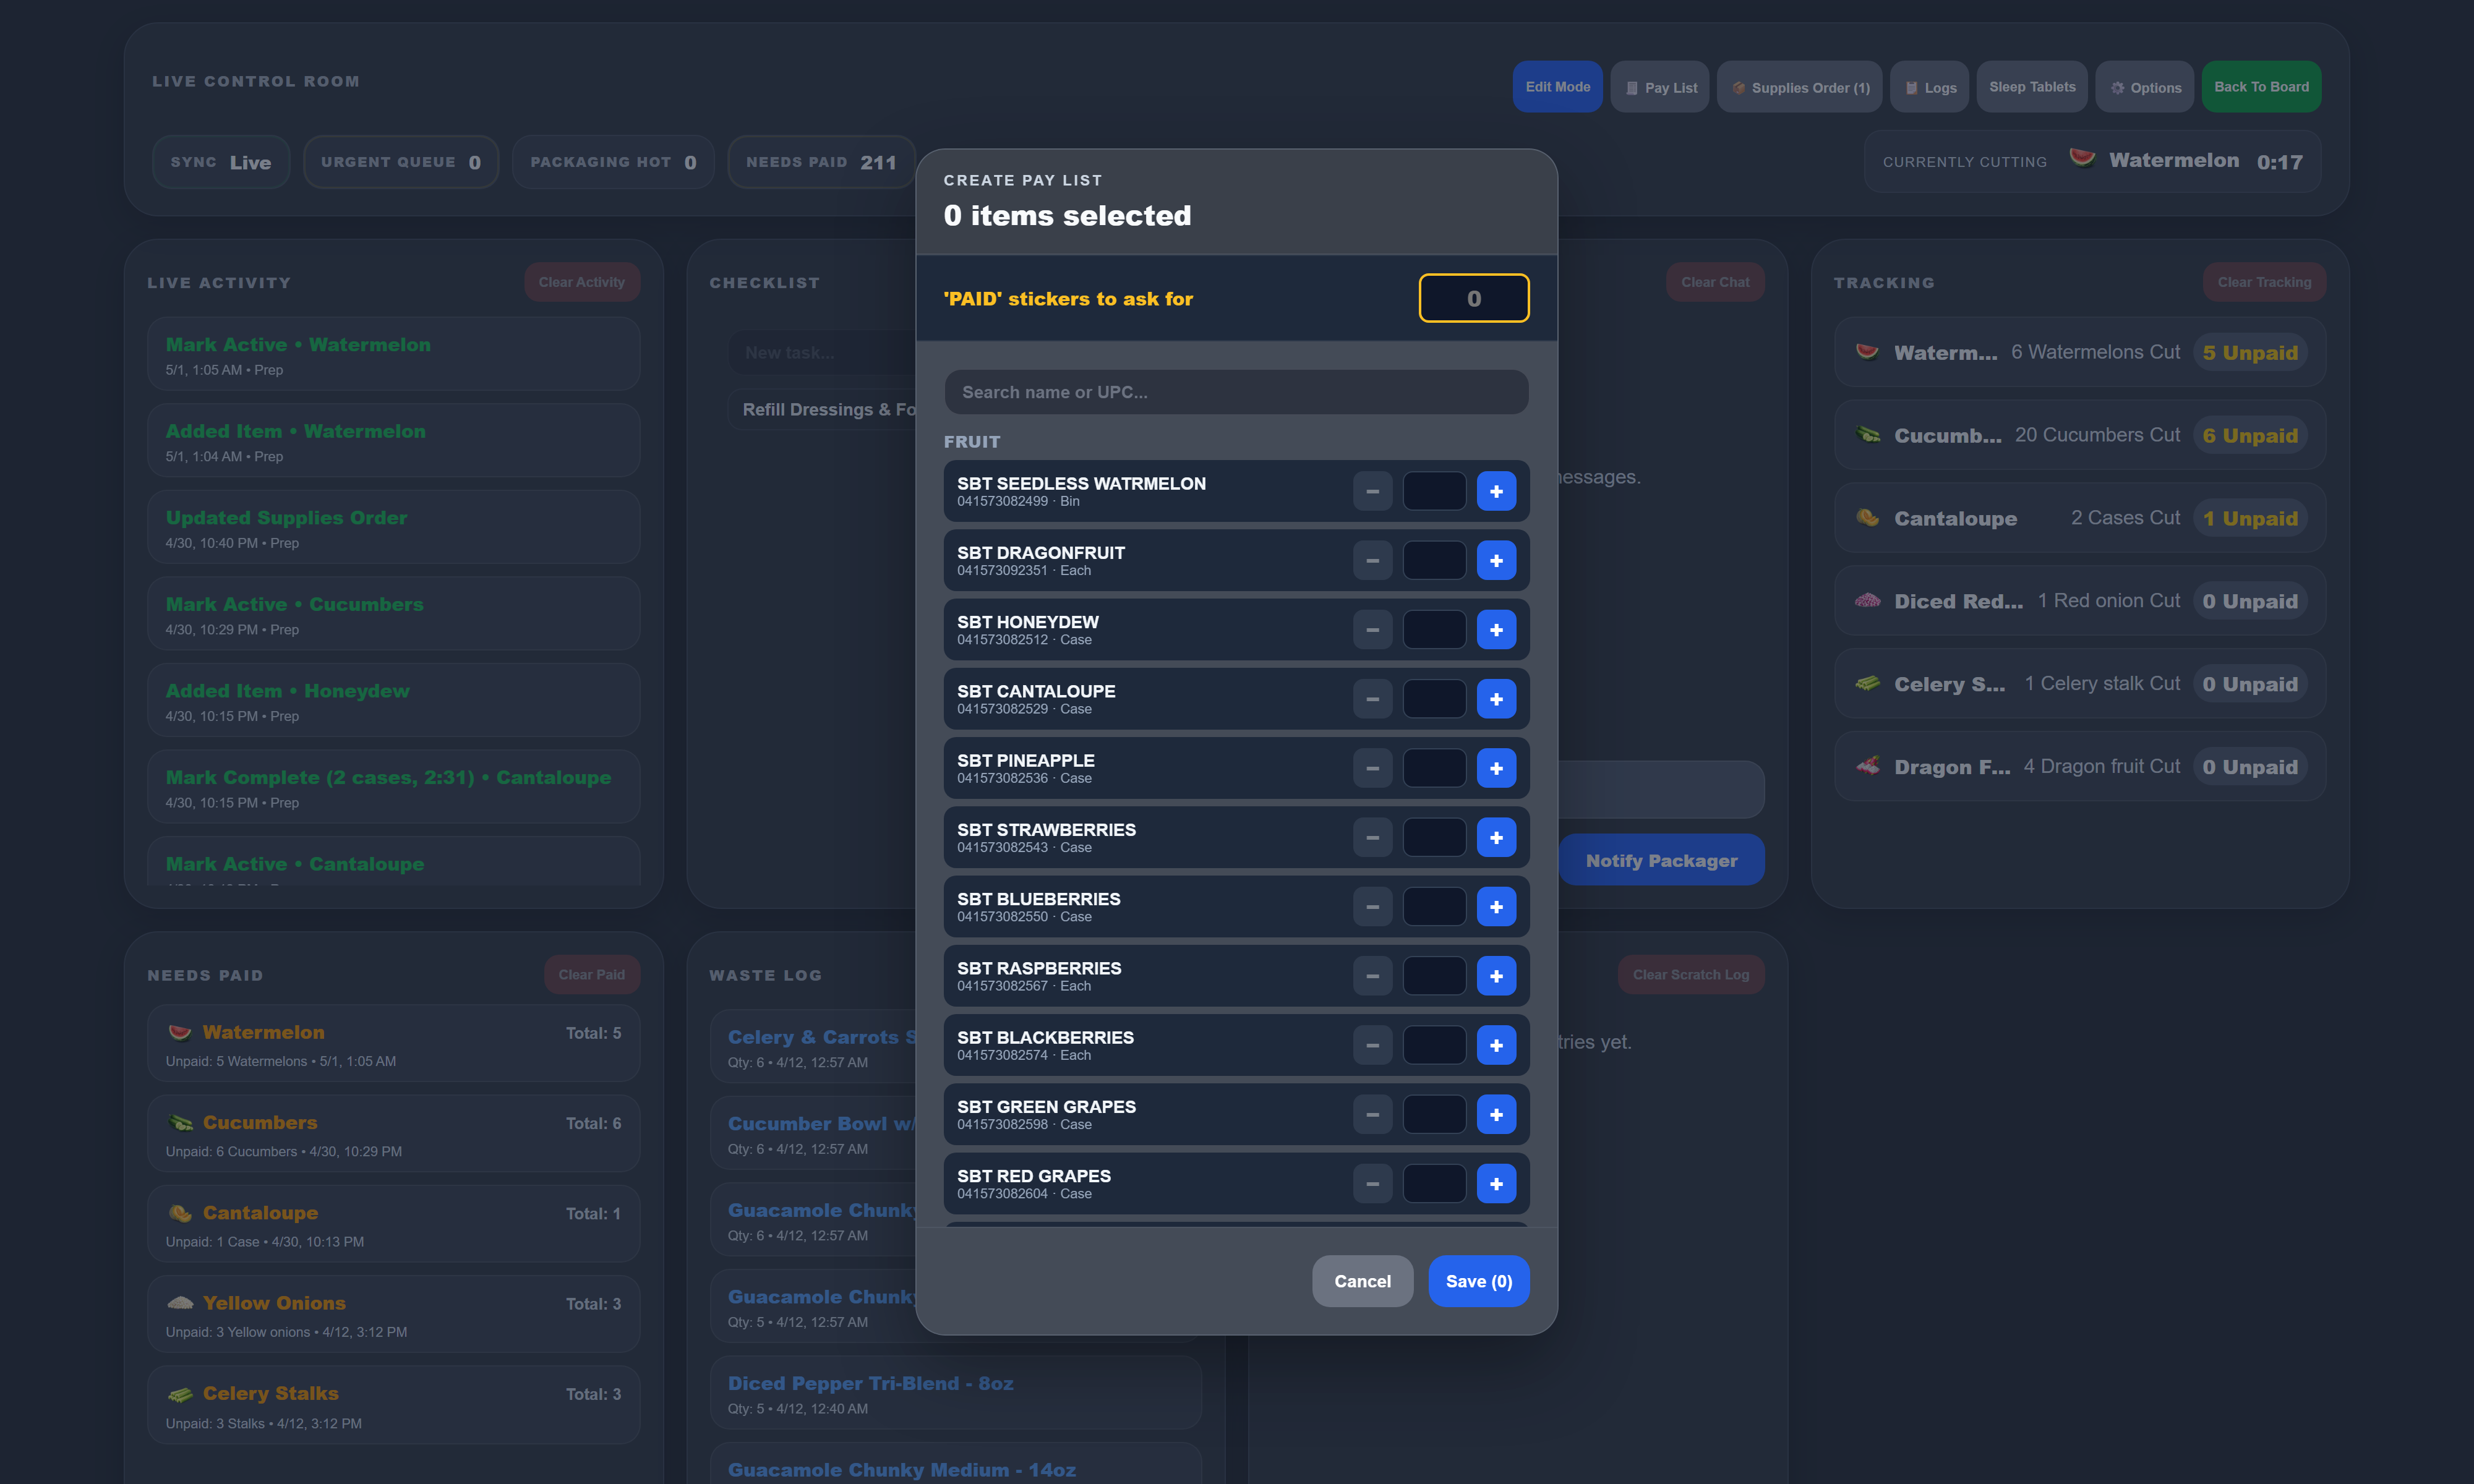Select Celery Stalks entry in Needs Paid

click(394, 1405)
